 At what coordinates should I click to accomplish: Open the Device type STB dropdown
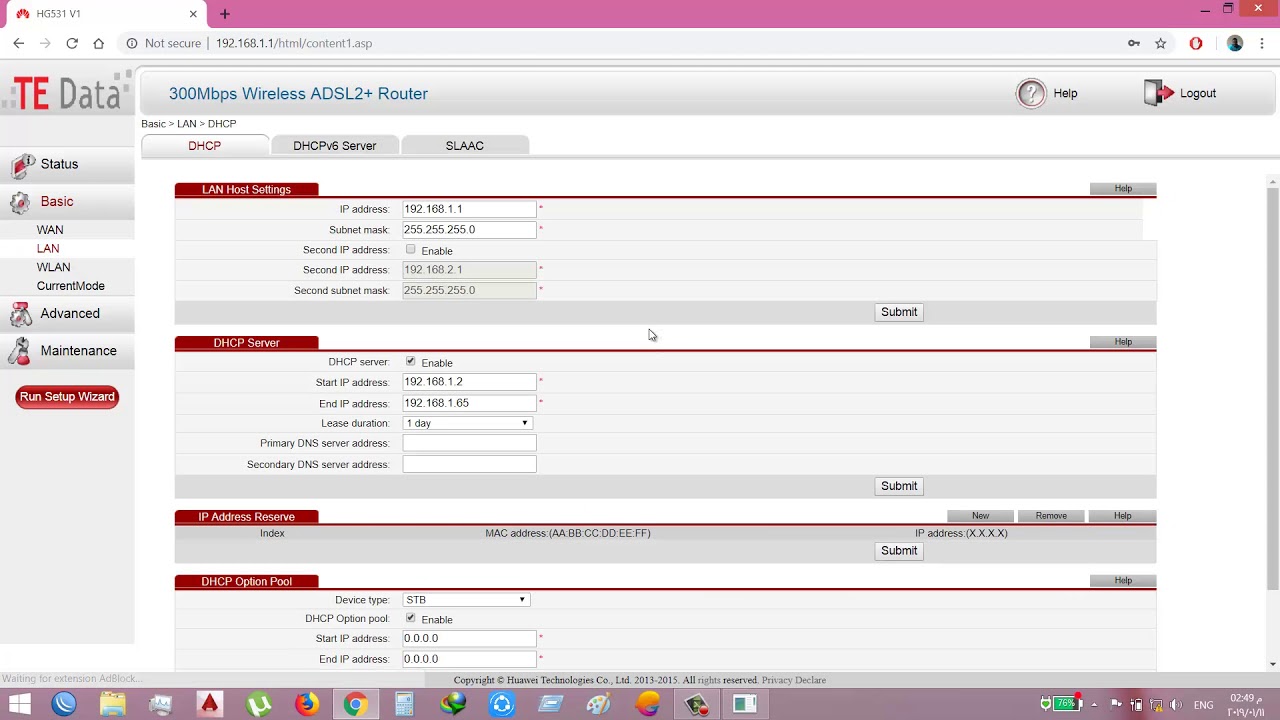click(x=466, y=600)
